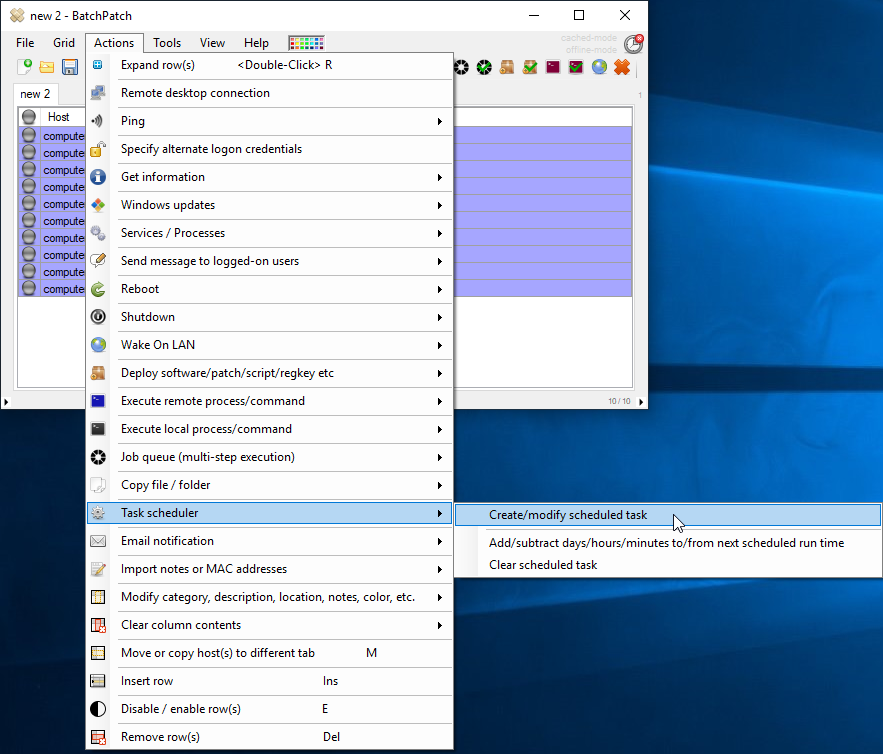Open Modify category, description, location submenu
The image size is (883, 754).
(269, 597)
